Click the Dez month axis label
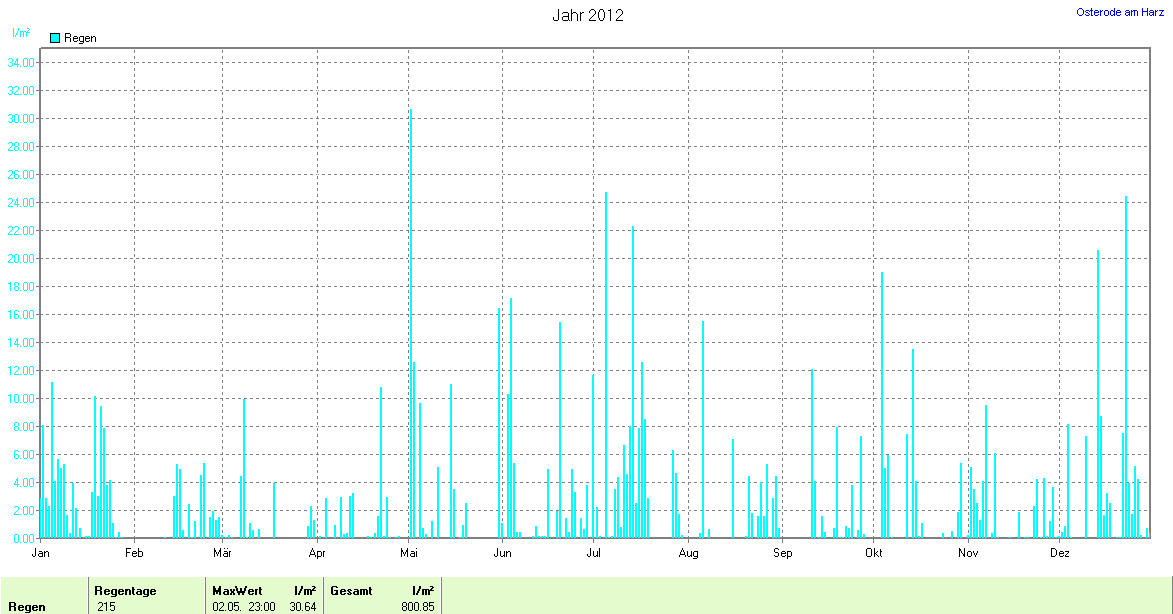The height and width of the screenshot is (614, 1173). [1059, 552]
